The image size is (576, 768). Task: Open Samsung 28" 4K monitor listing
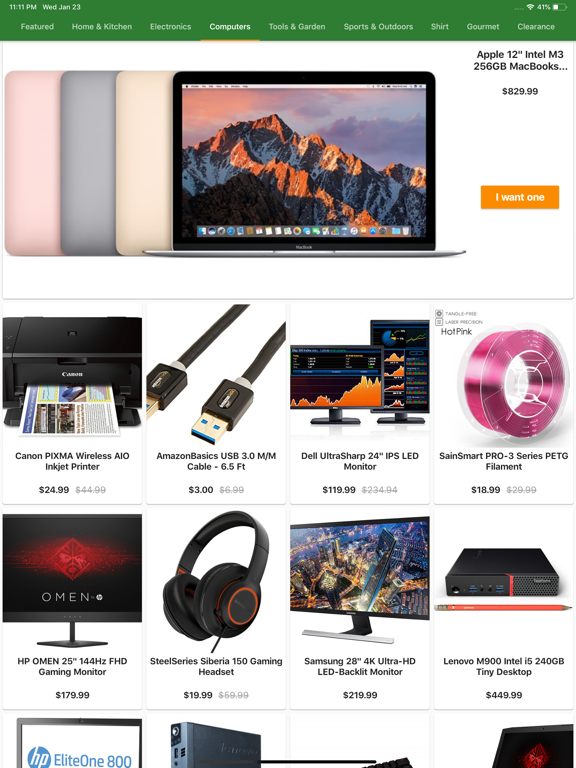pos(360,609)
